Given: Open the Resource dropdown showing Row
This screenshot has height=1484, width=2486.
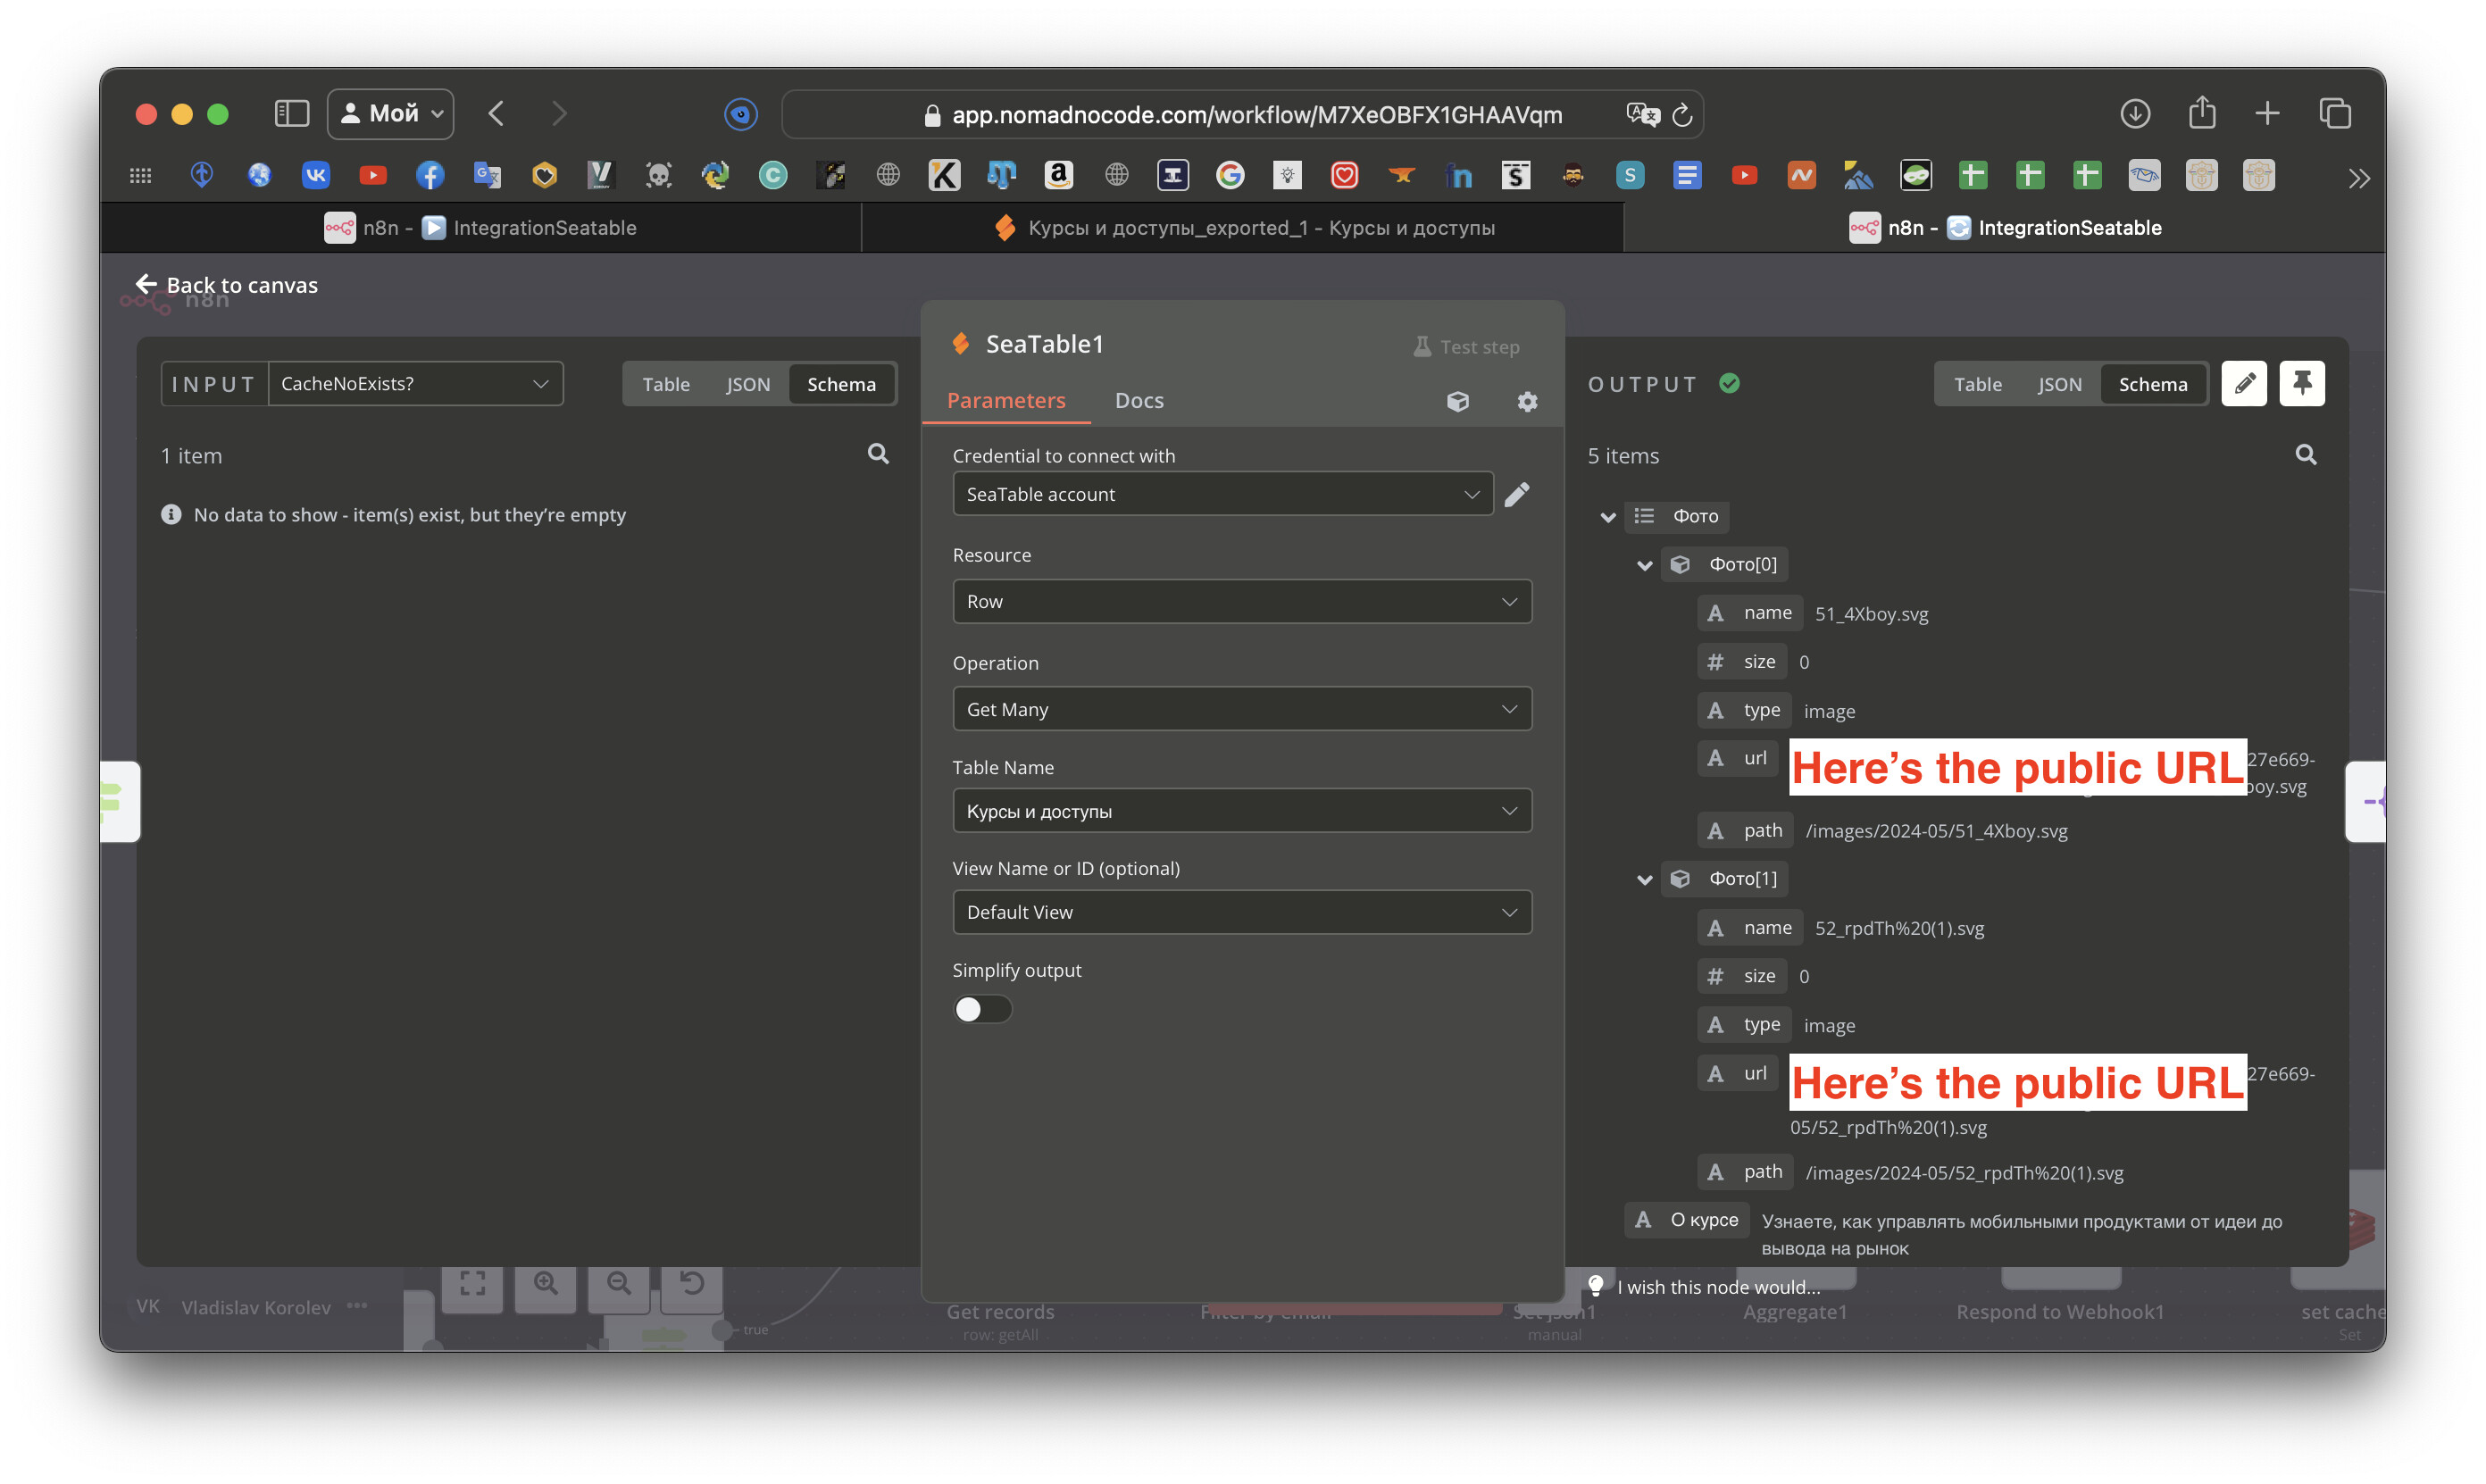Looking at the screenshot, I should [x=1242, y=602].
